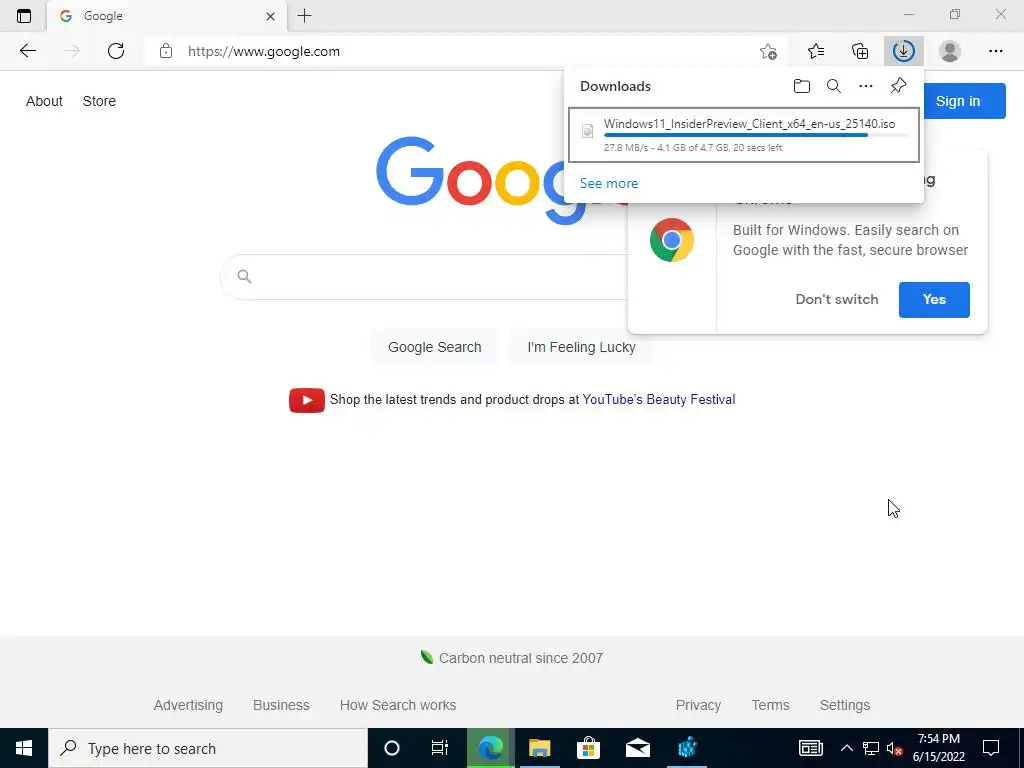Click the Chrome logo in promo

(x=671, y=240)
